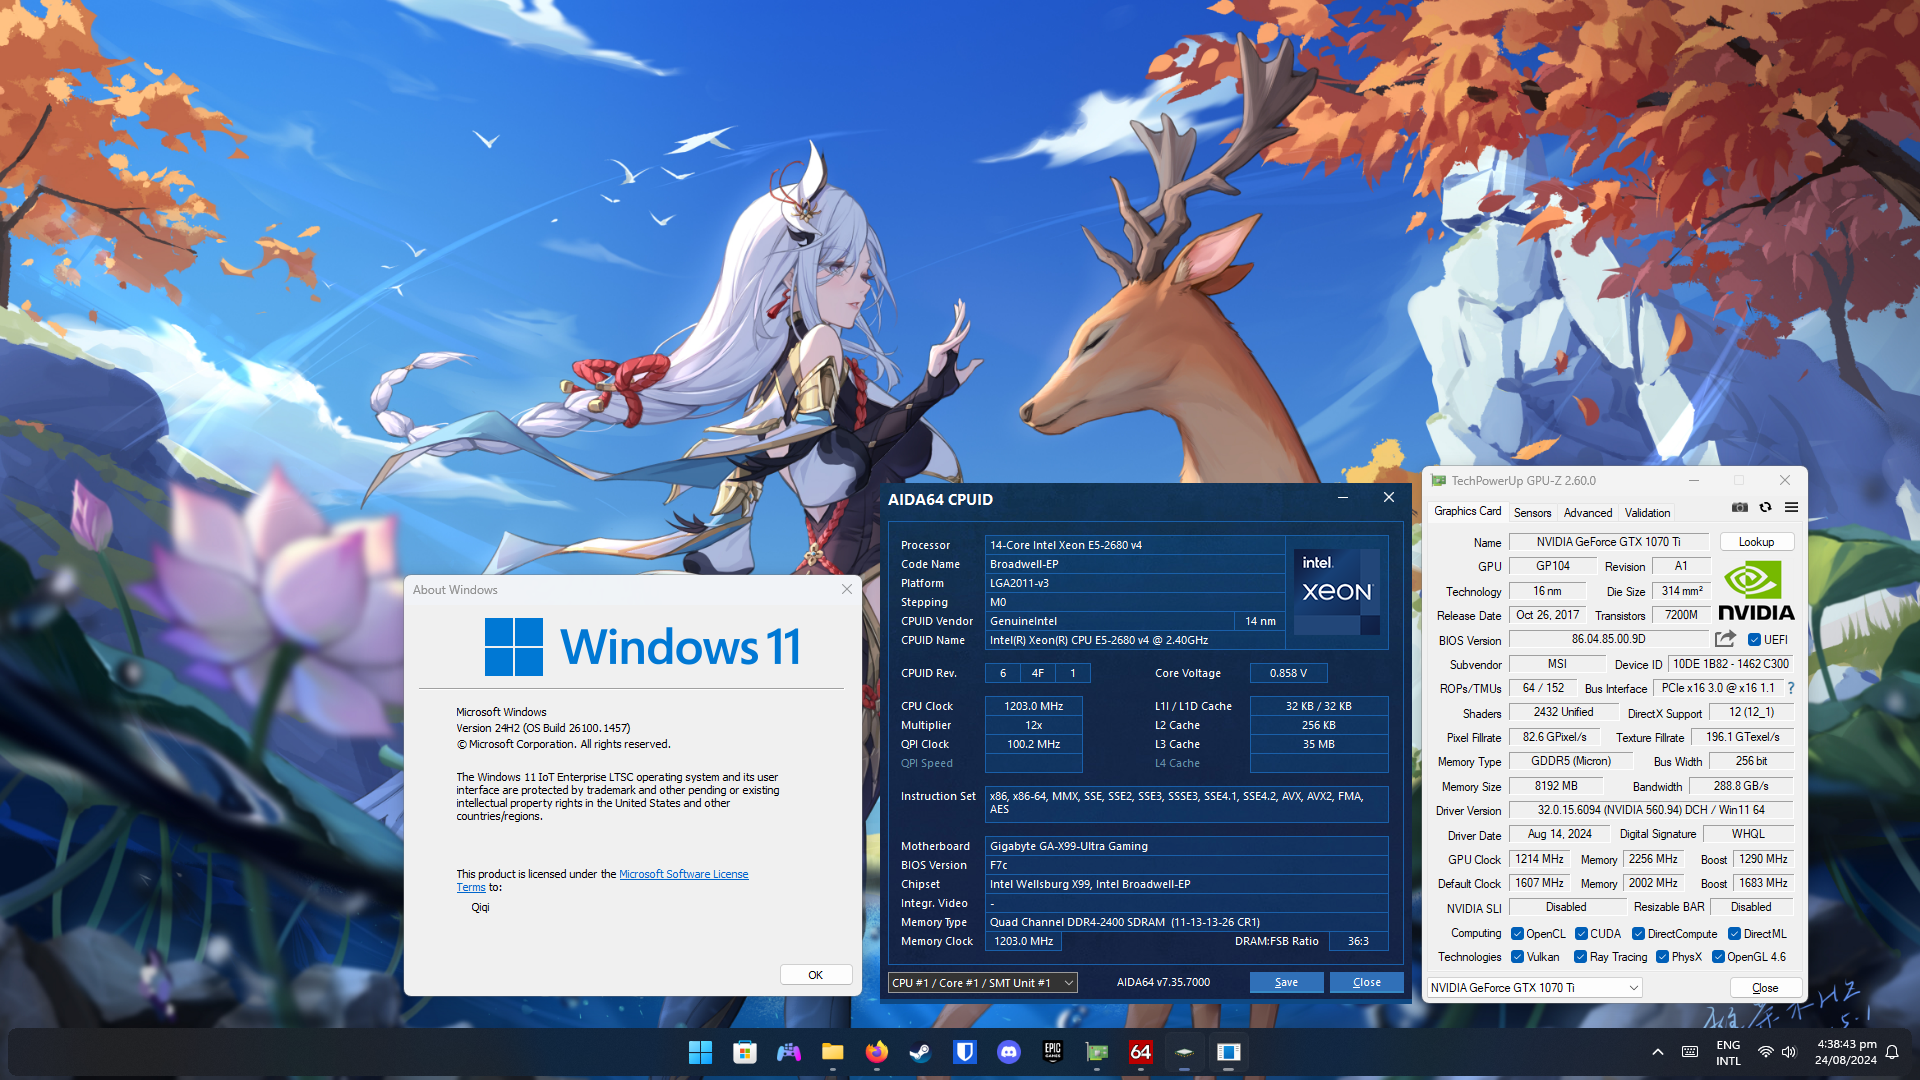Toggle the OpenGL 4.6 checkbox
Image resolution: width=1920 pixels, height=1080 pixels.
pos(1718,957)
